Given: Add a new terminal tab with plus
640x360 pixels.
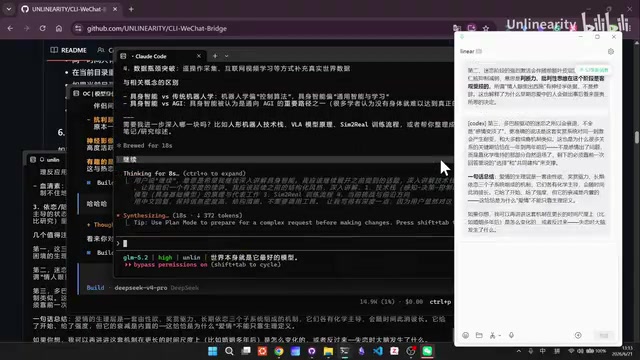Looking at the screenshot, I should click(x=215, y=56).
